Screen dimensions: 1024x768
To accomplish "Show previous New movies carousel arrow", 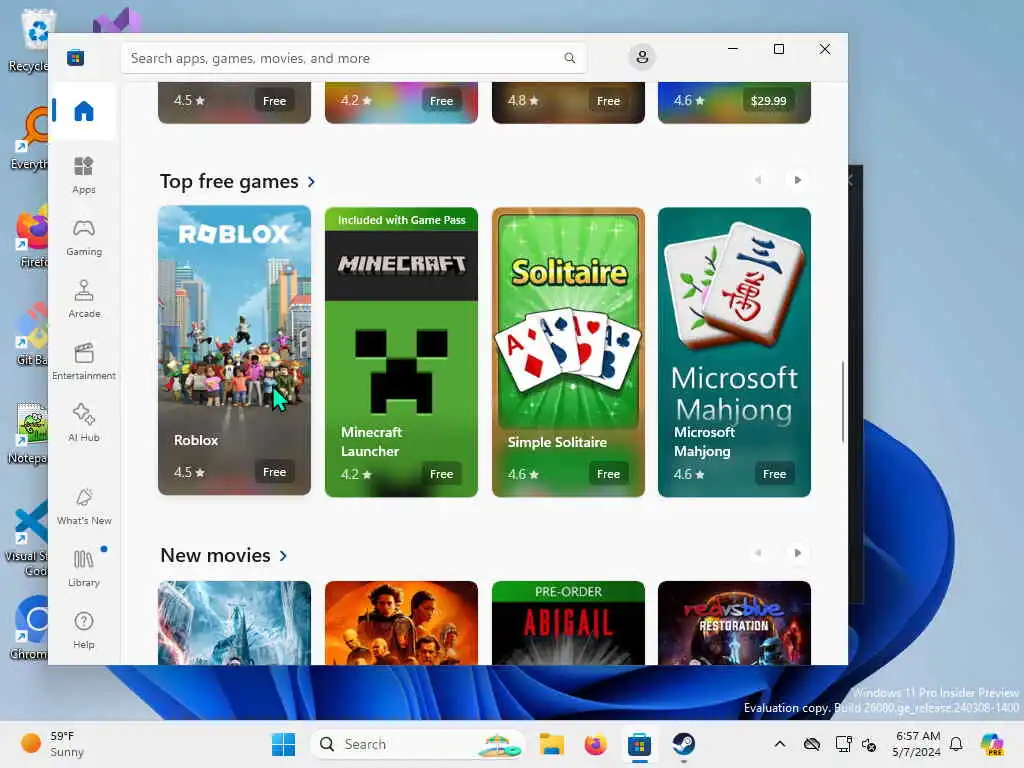I will tap(758, 553).
